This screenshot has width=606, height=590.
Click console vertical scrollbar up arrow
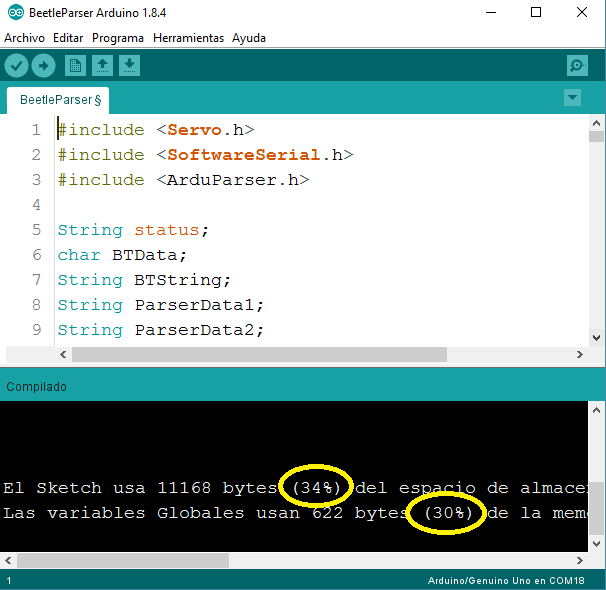(x=596, y=410)
